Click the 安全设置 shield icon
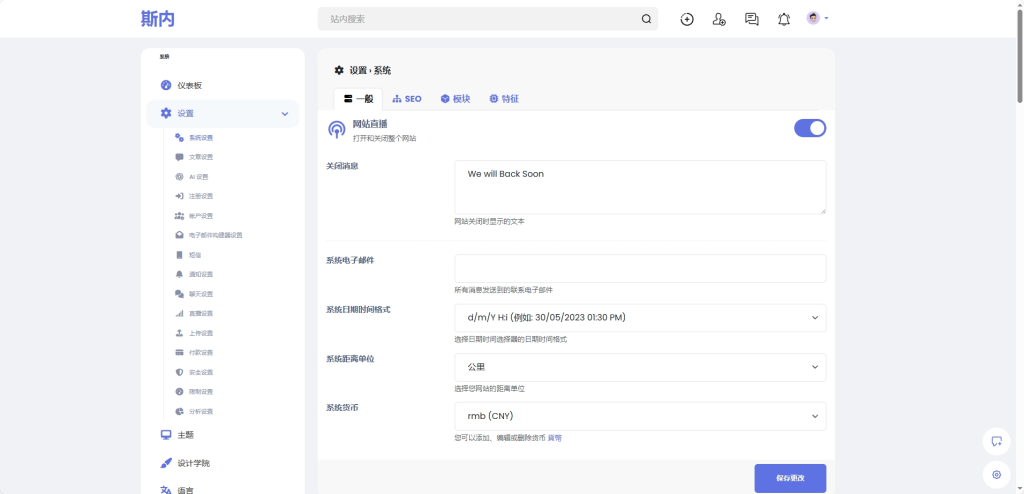This screenshot has height=494, width=1024. (x=180, y=372)
